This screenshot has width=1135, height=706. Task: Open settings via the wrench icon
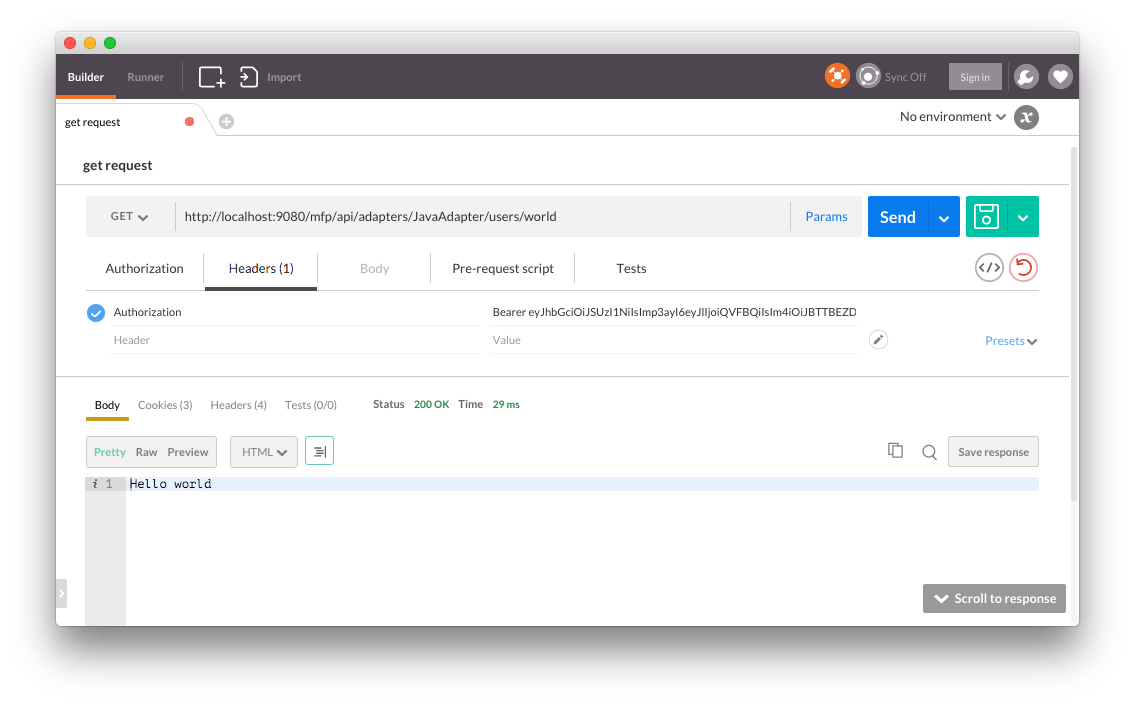coord(1026,77)
